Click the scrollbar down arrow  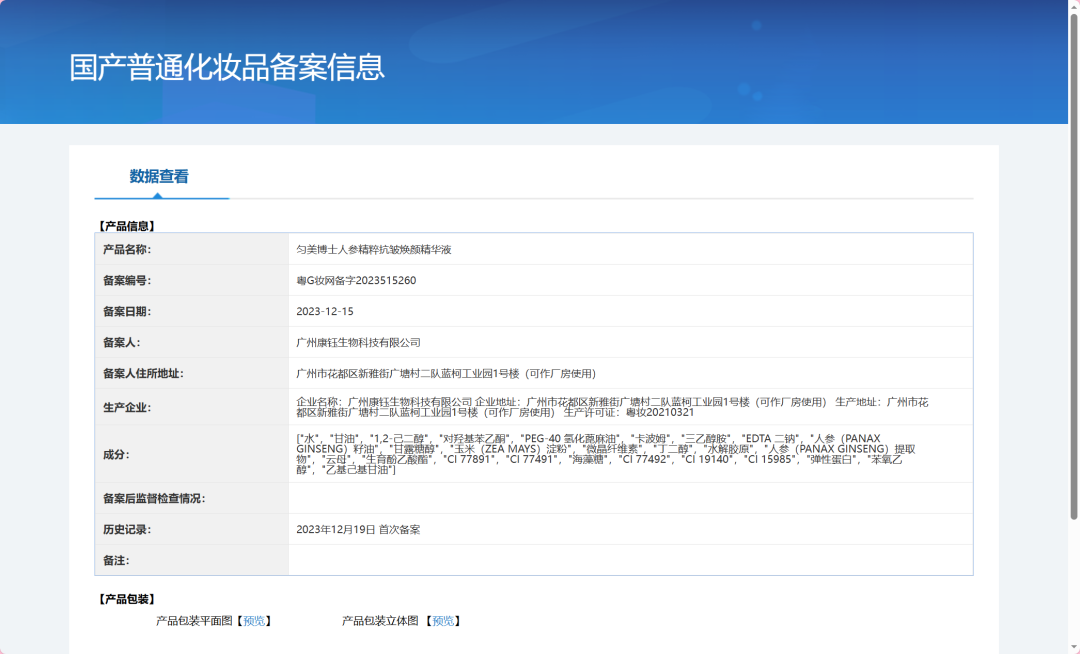click(1074, 647)
